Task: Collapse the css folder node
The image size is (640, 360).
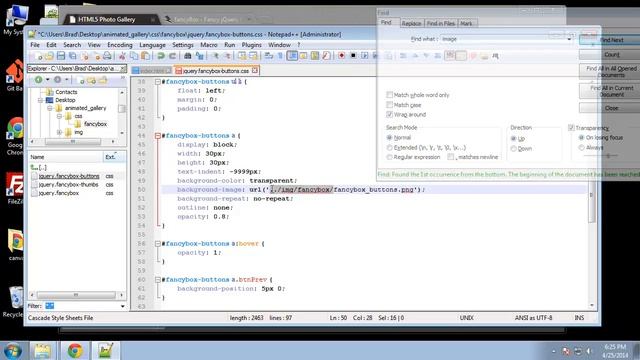Action: click(60, 116)
